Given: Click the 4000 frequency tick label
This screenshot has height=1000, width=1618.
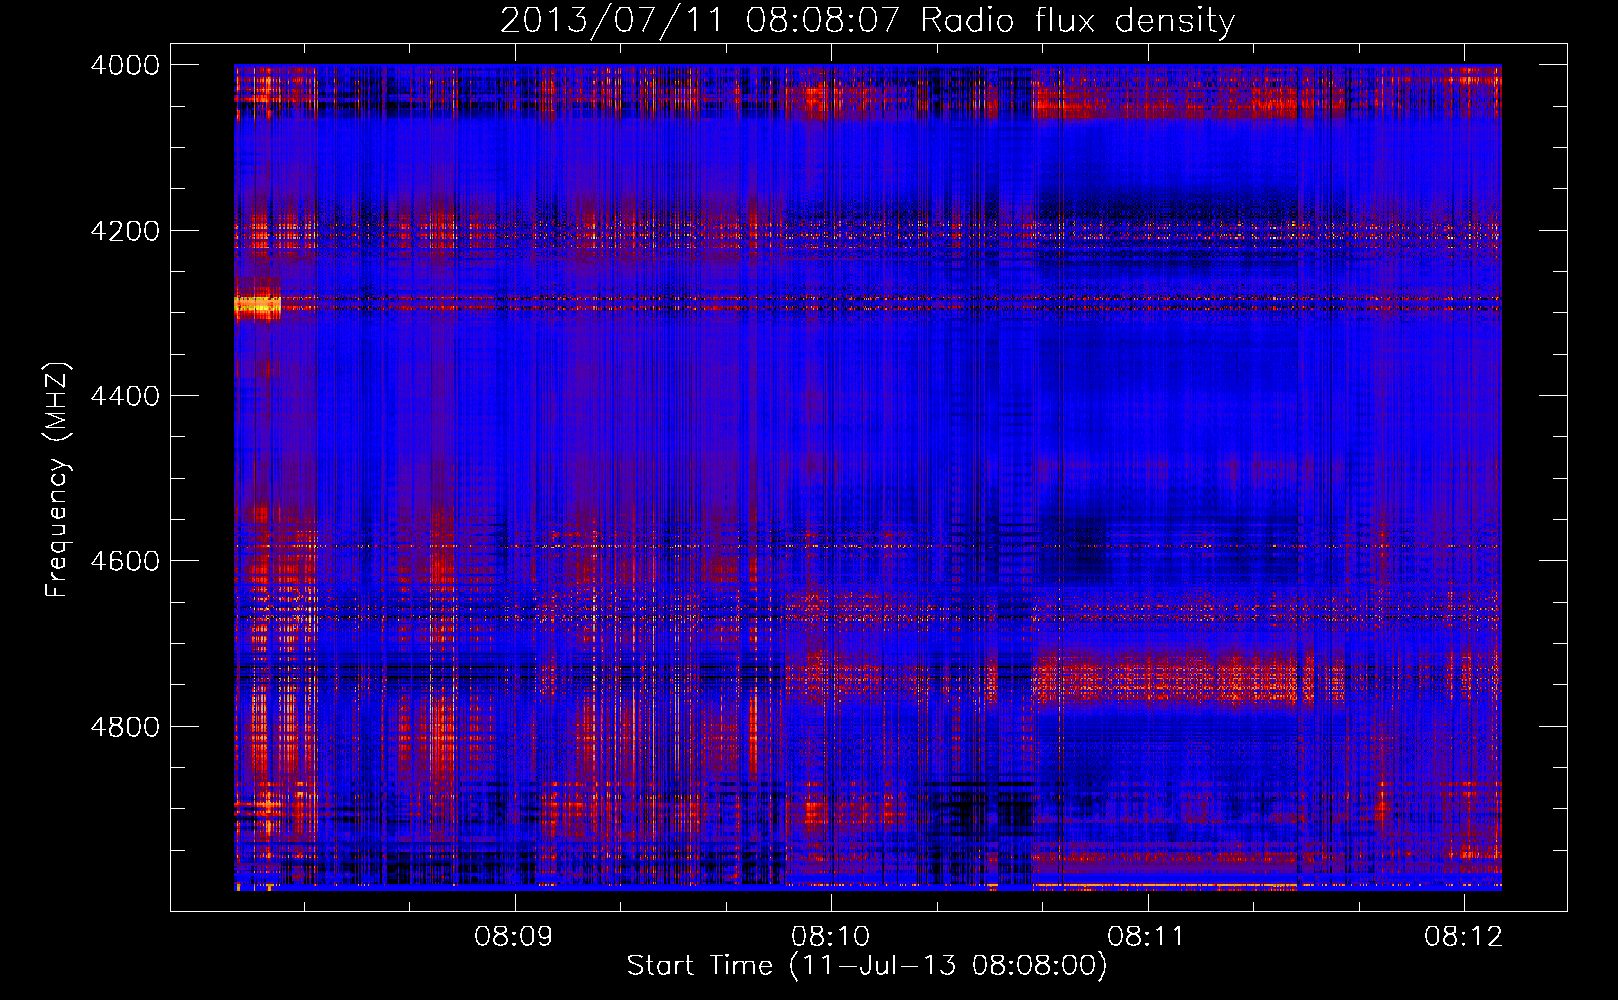Looking at the screenshot, I should pyautogui.click(x=125, y=65).
